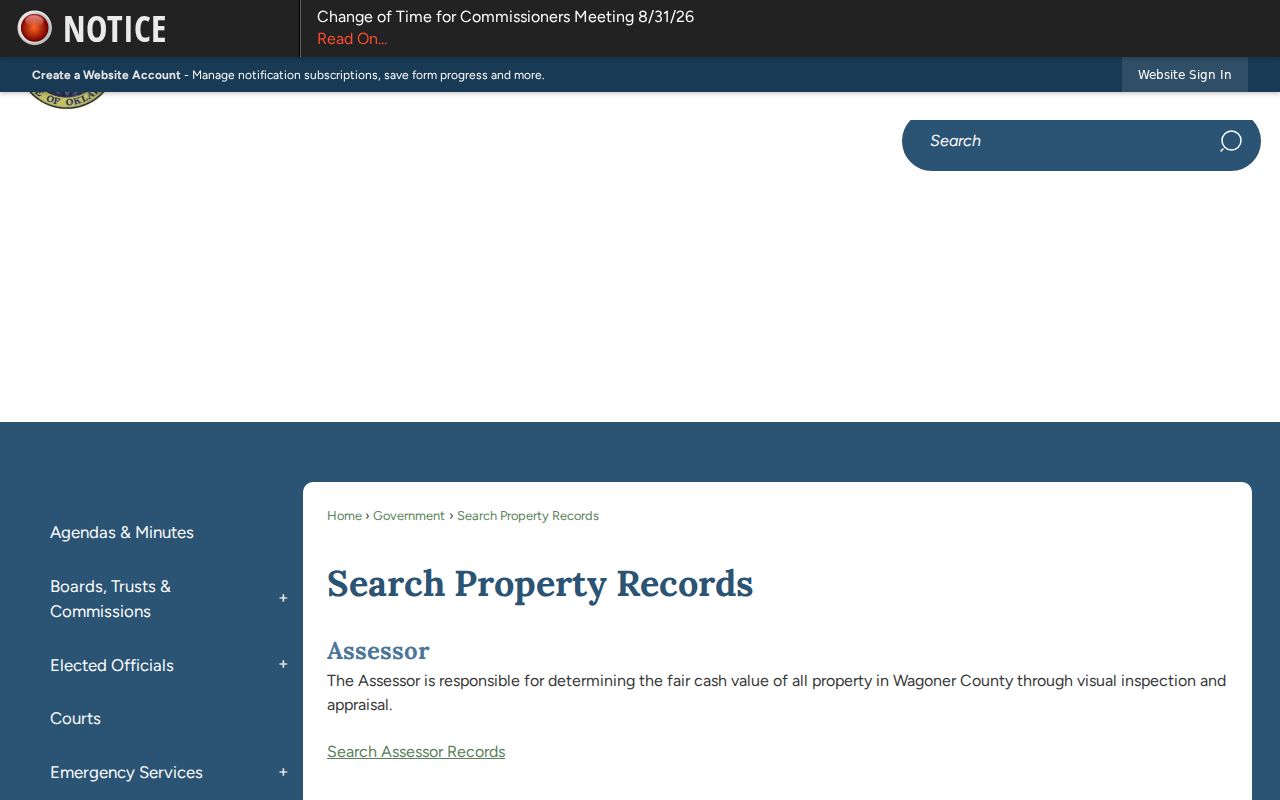Go to Home breadcrumb link

click(344, 516)
